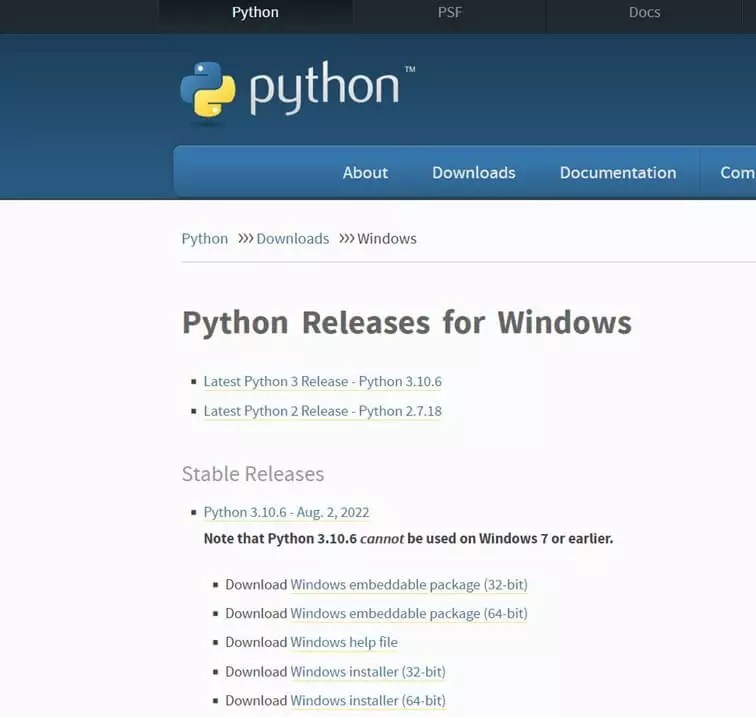Viewport: 756px width, 717px height.
Task: Click the Python Releases for Windows heading
Action: [407, 323]
